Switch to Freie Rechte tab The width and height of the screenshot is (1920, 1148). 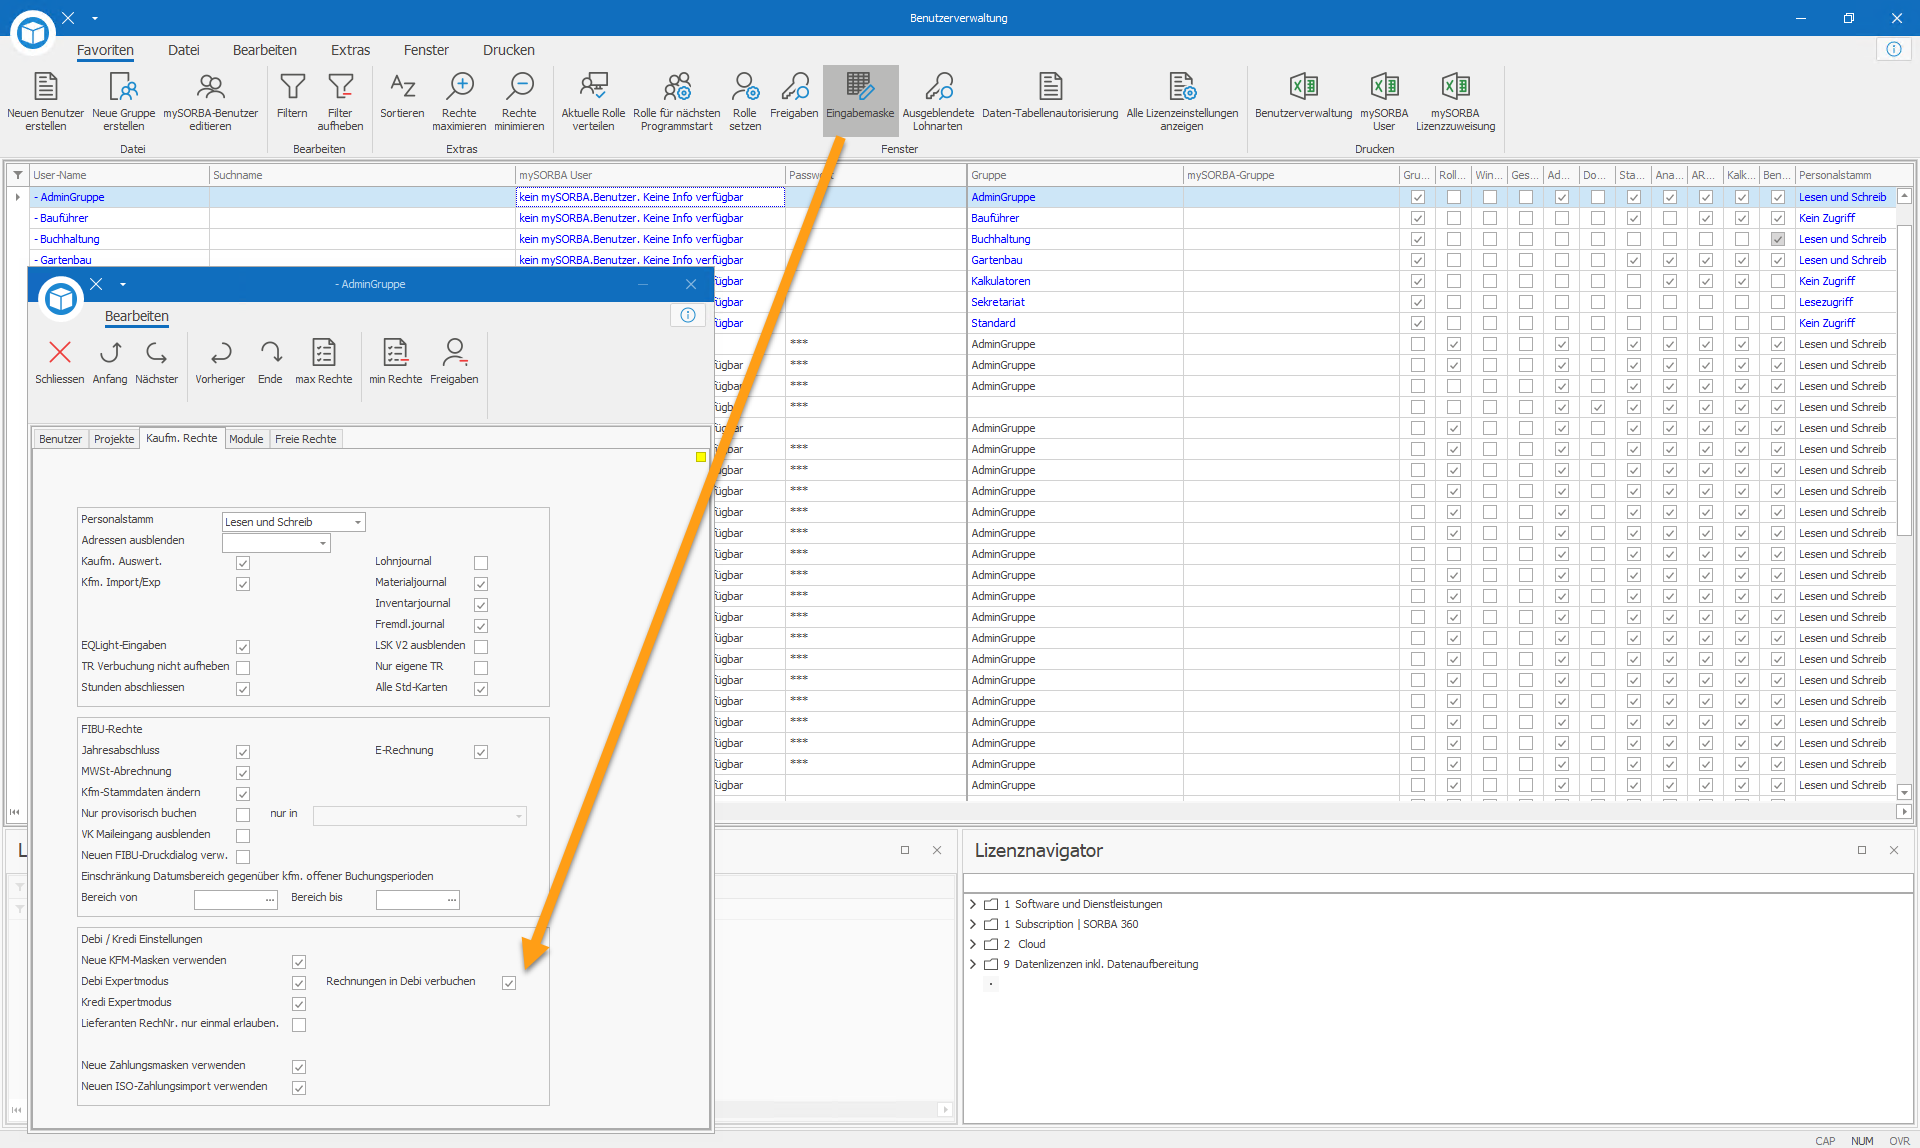pyautogui.click(x=306, y=439)
